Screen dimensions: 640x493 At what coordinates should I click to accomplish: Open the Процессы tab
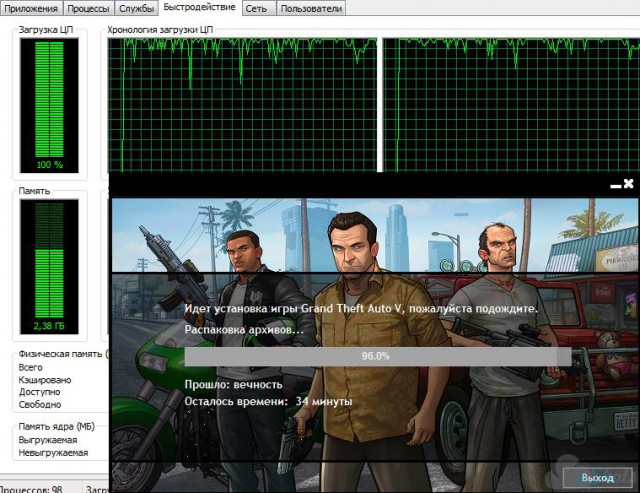point(88,8)
